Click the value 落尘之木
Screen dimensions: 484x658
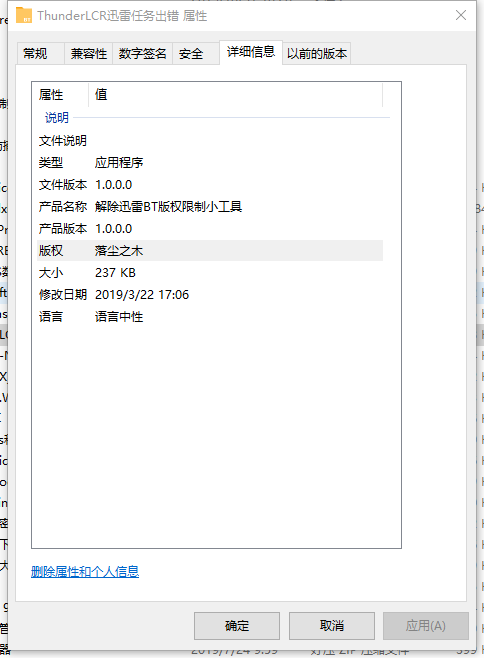pos(119,251)
